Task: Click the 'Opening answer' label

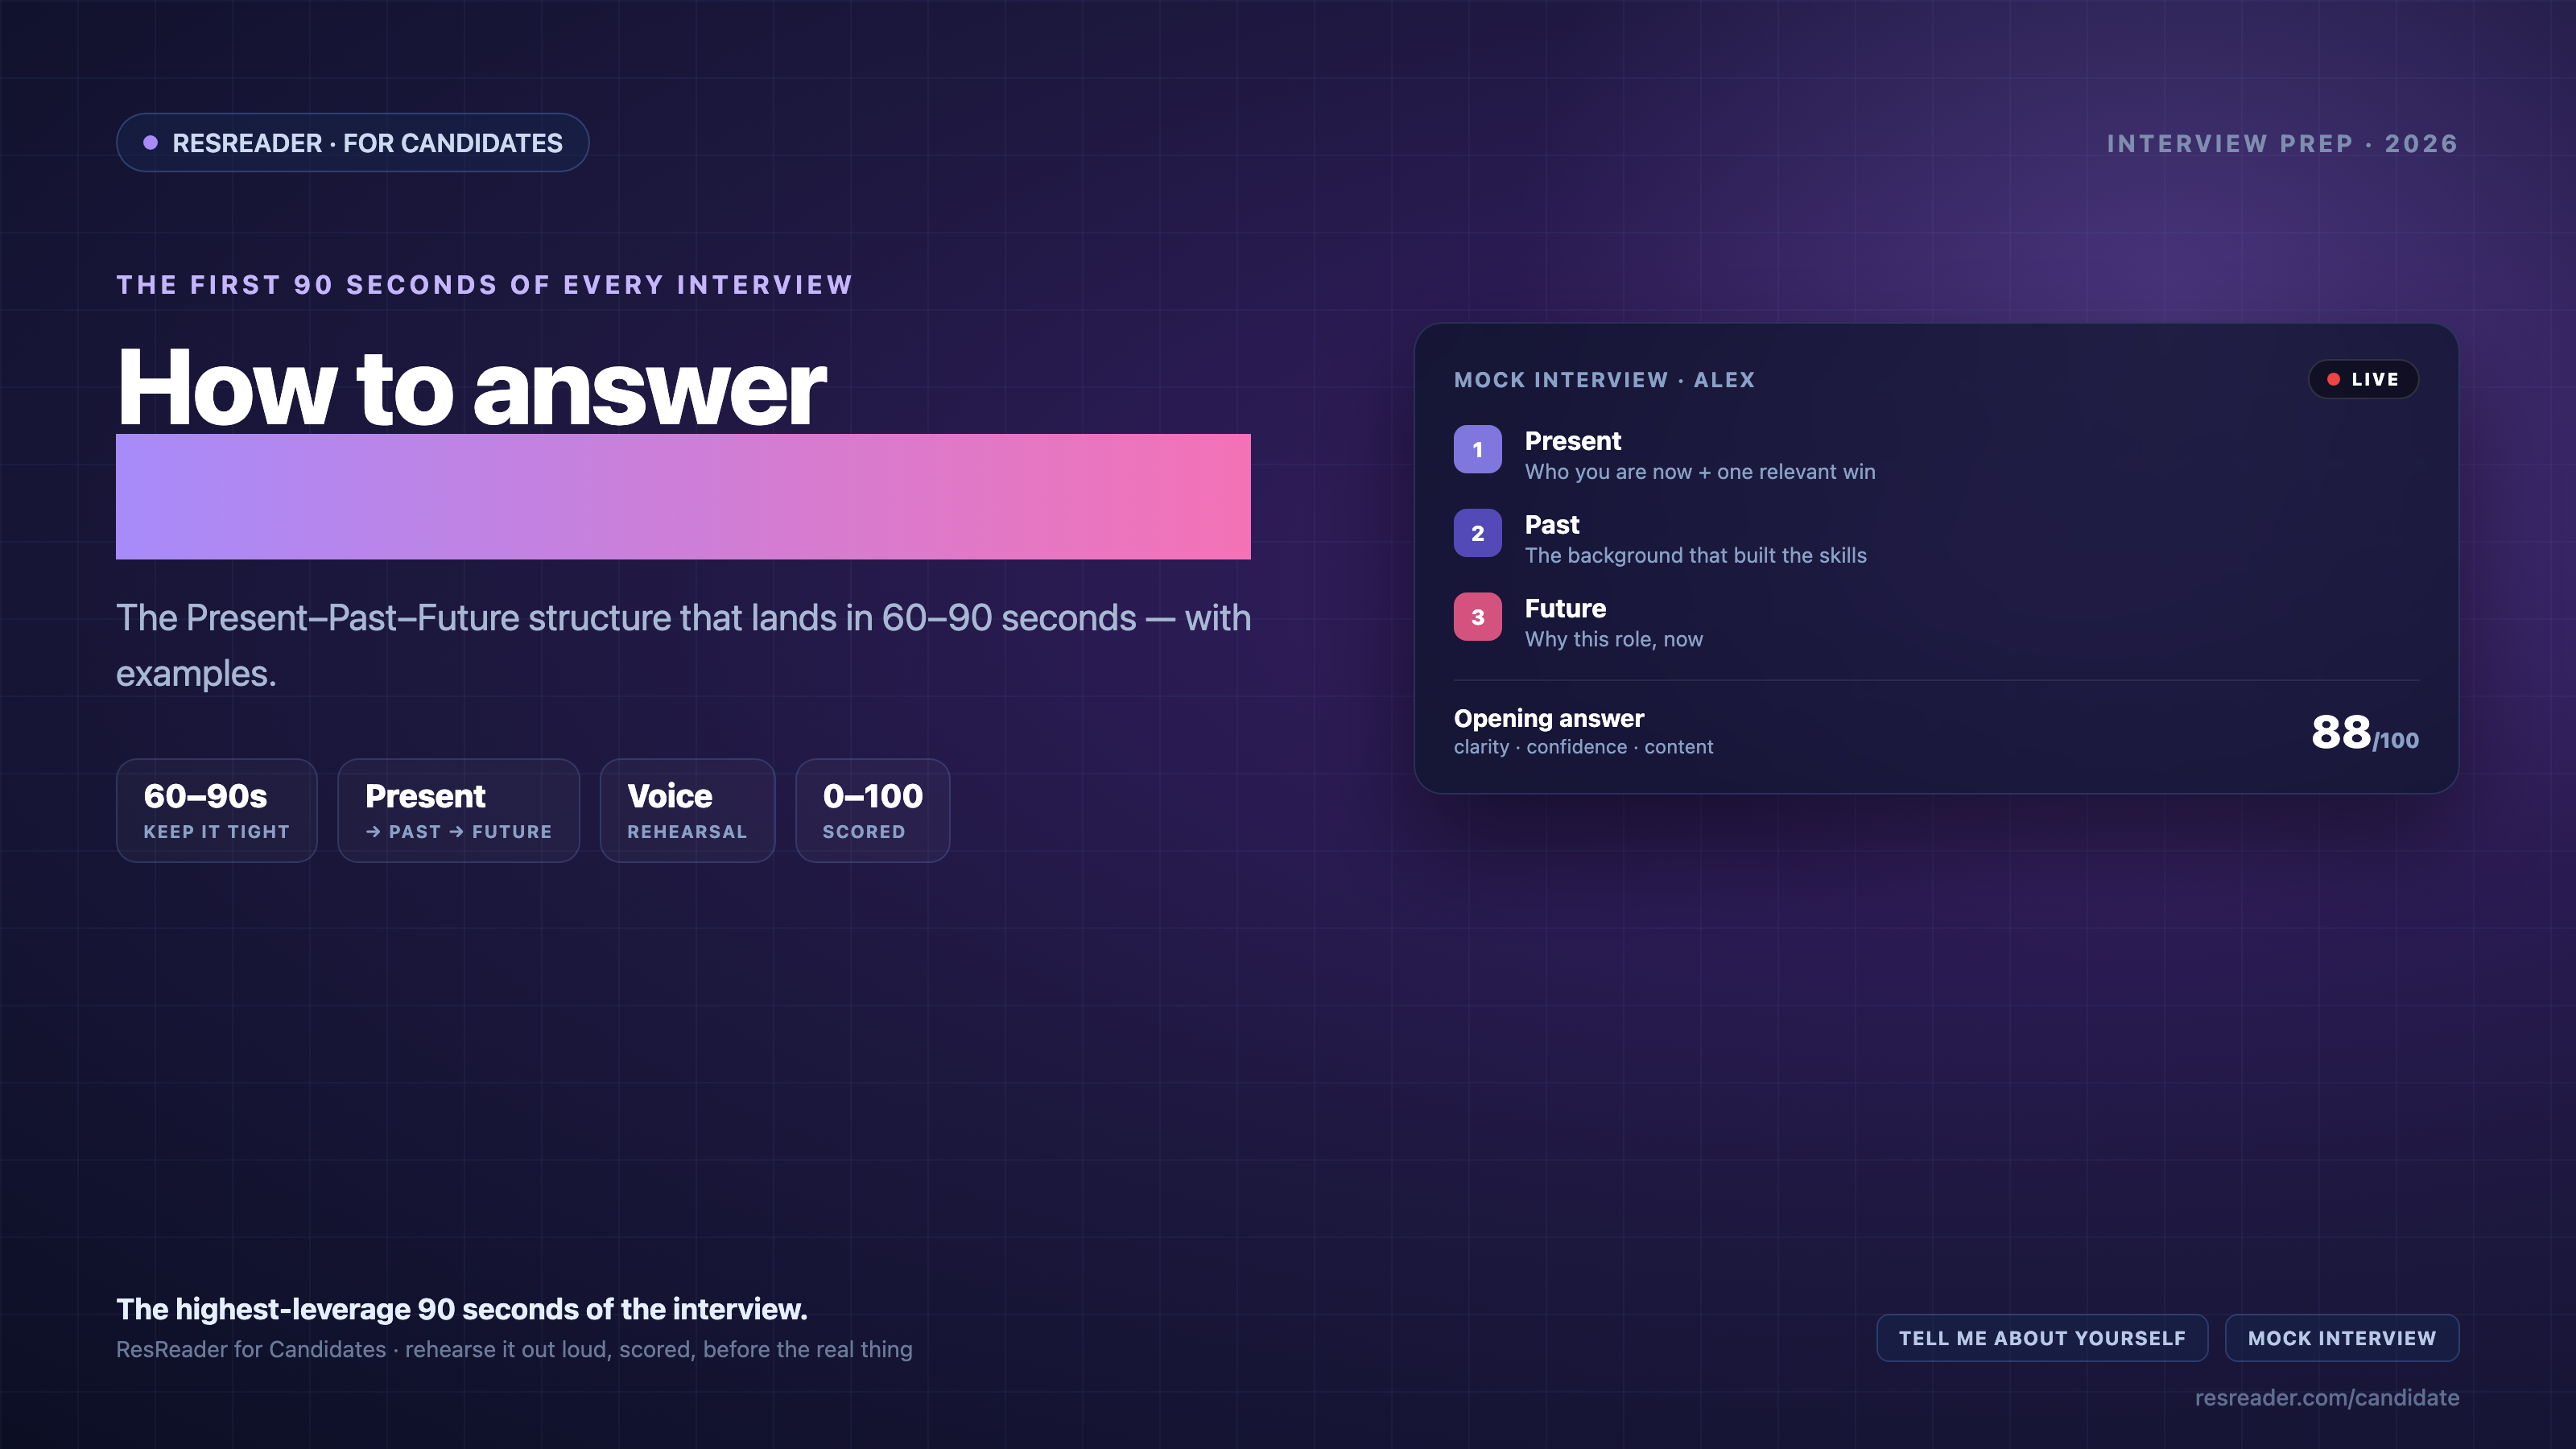Action: pyautogui.click(x=1549, y=718)
